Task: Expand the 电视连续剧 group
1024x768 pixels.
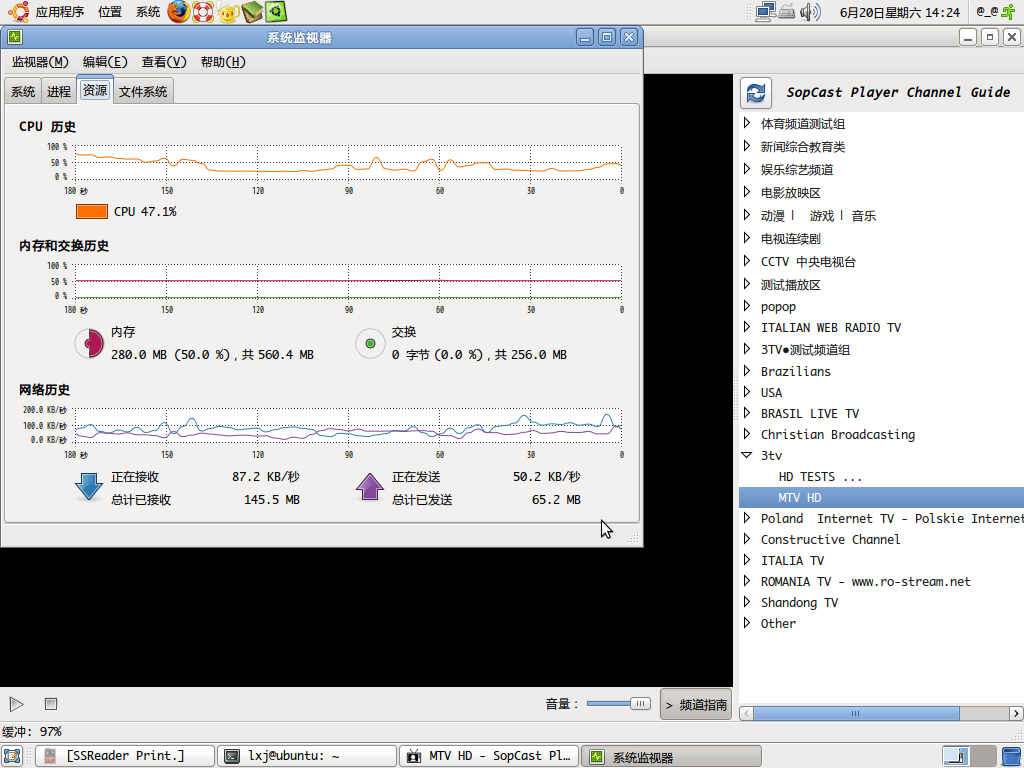Action: pos(747,237)
